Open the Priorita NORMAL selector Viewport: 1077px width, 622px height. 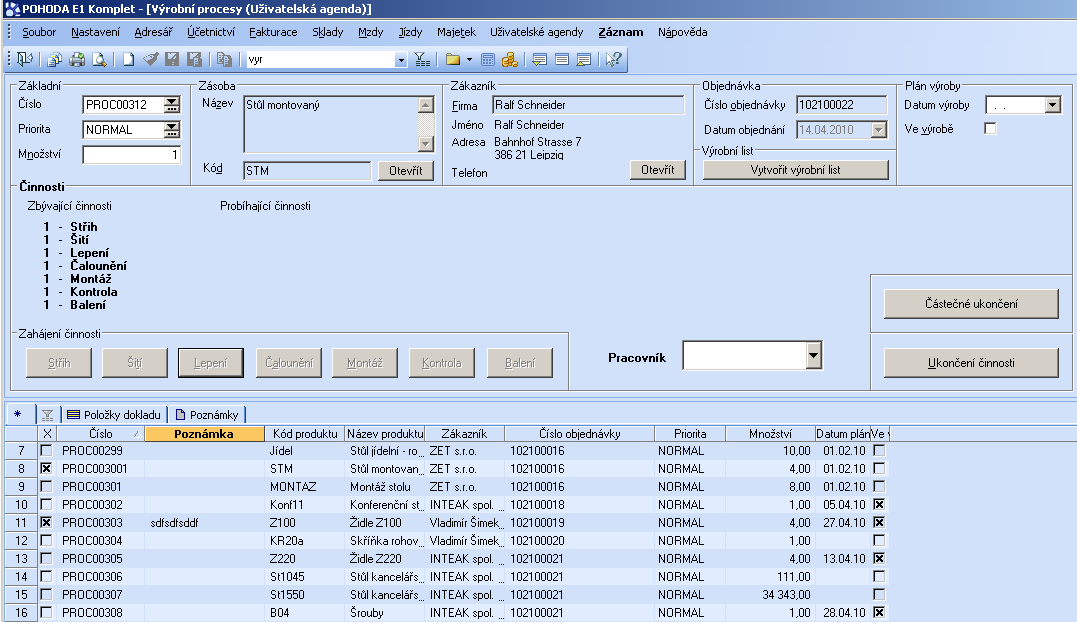click(172, 129)
